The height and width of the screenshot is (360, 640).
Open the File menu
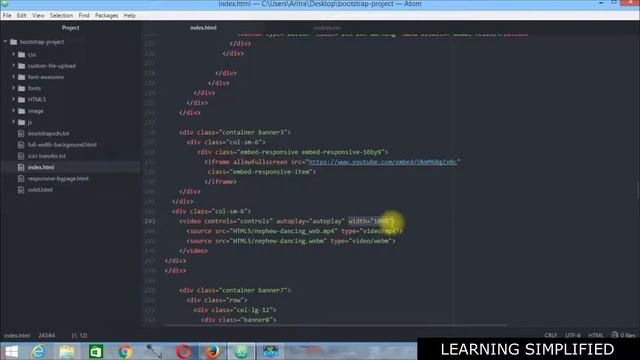point(7,16)
